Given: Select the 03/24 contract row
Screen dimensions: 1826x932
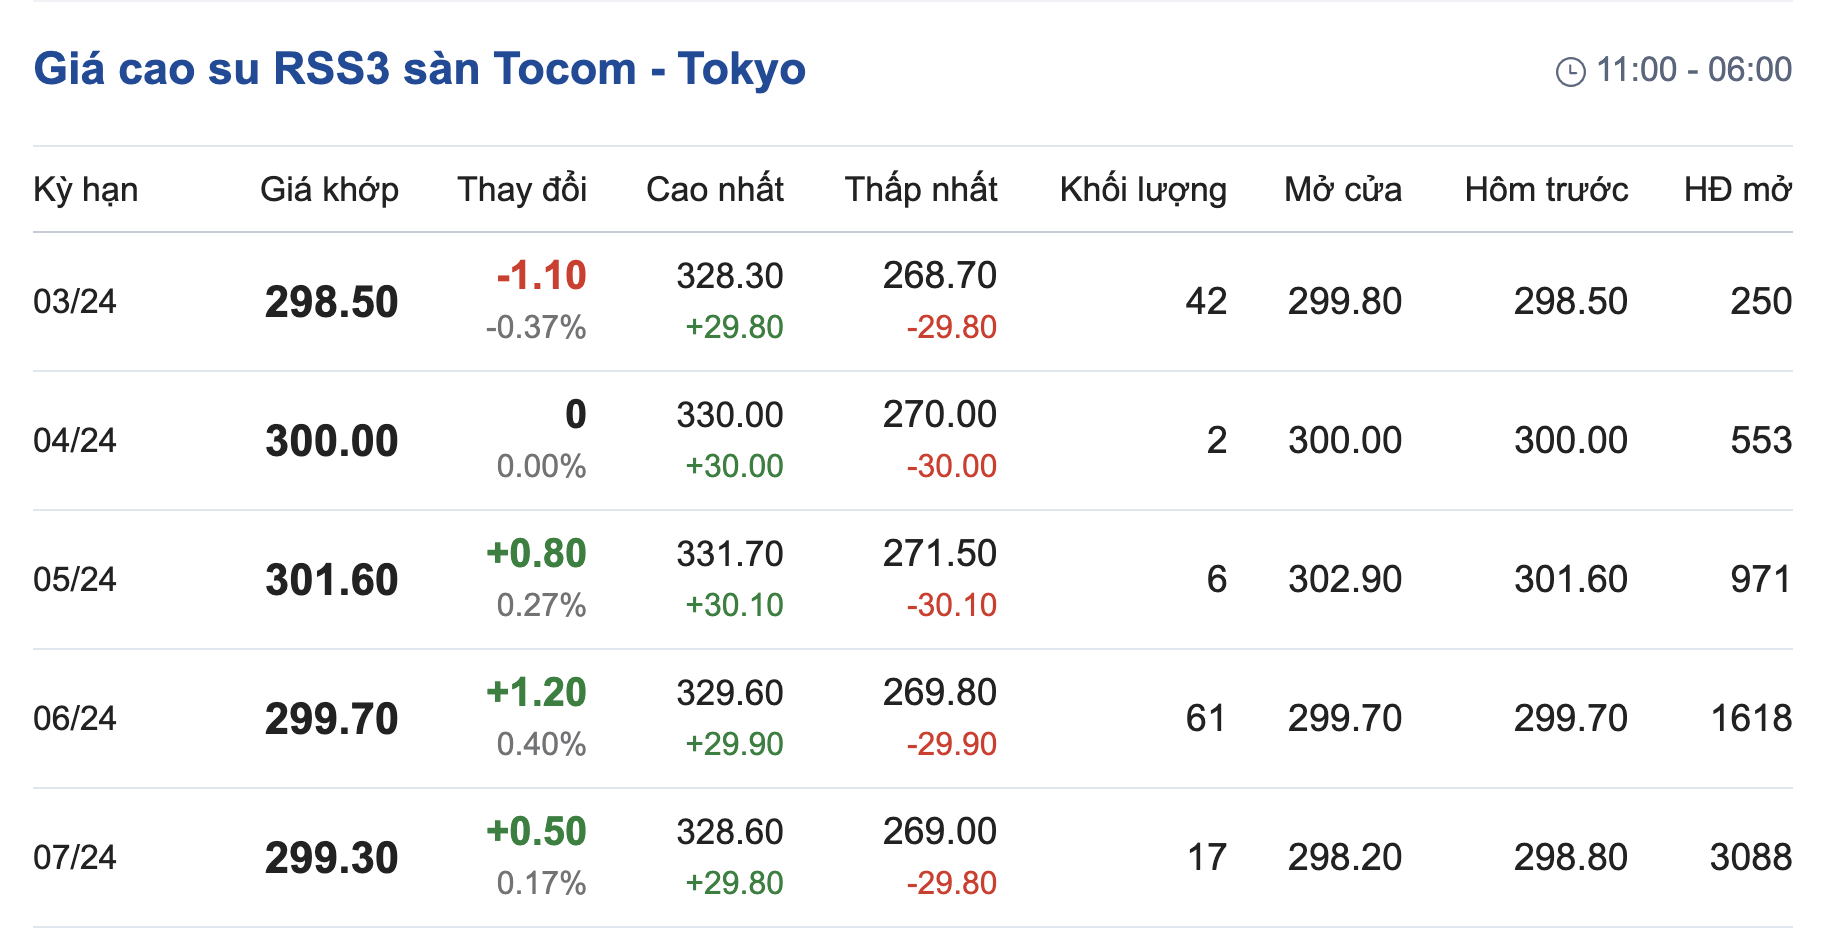Looking at the screenshot, I should [x=75, y=301].
